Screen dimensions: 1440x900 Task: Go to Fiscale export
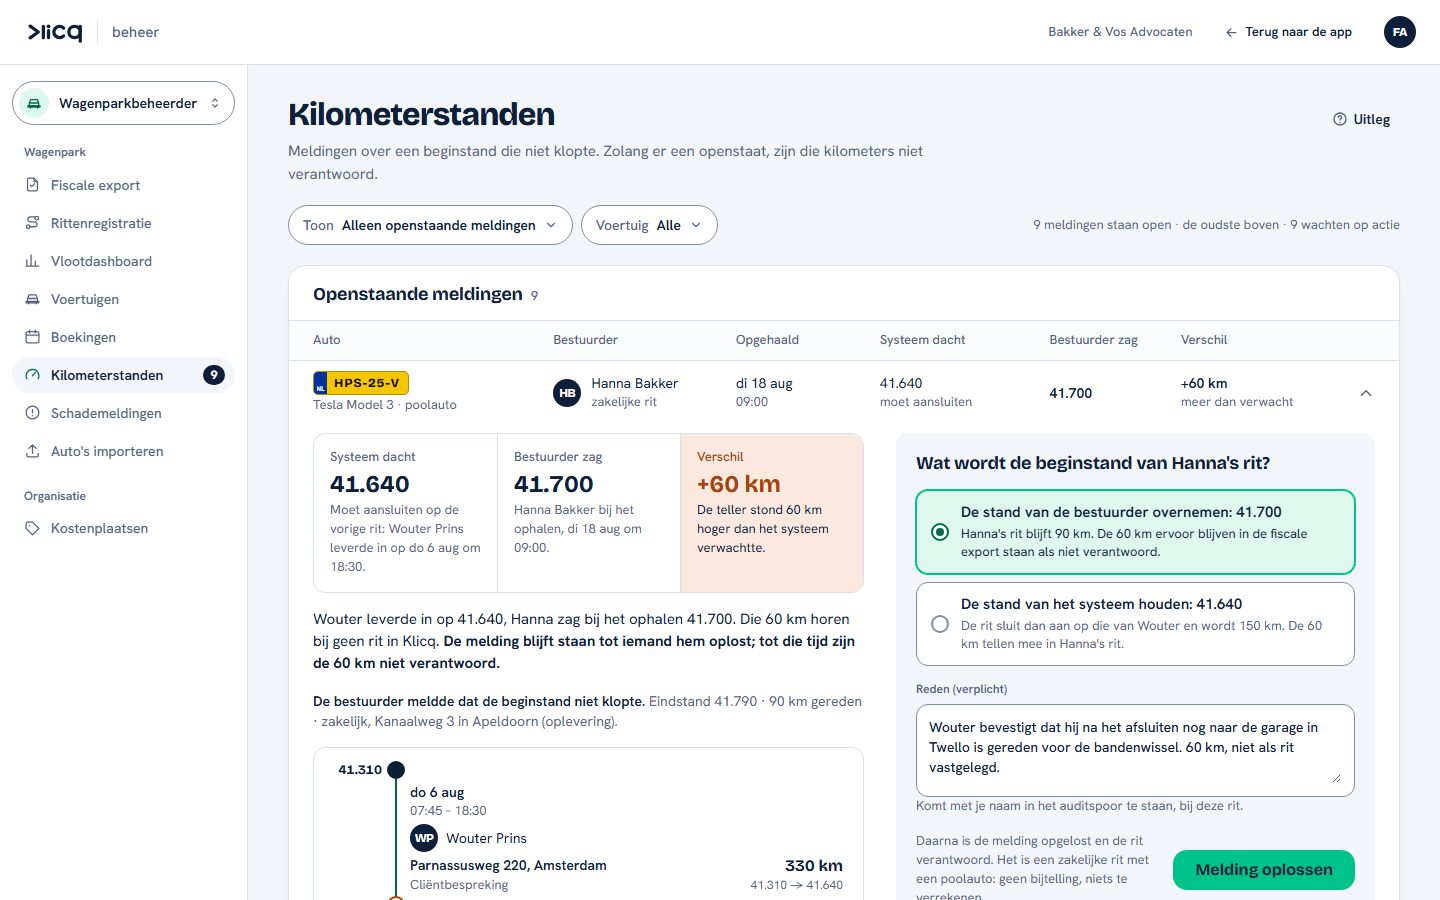[x=123, y=185]
